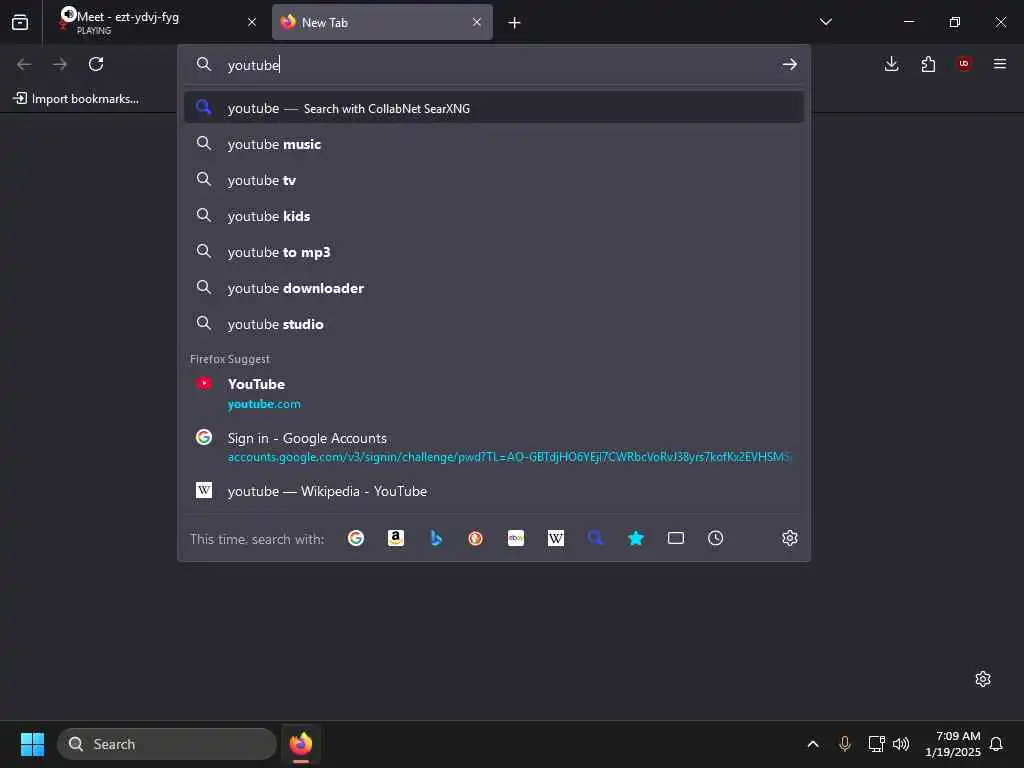Search this time with Google icon

[x=356, y=538]
